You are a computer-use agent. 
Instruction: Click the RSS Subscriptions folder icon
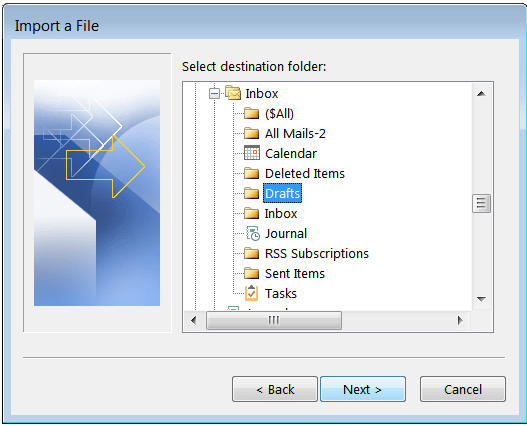click(x=251, y=254)
